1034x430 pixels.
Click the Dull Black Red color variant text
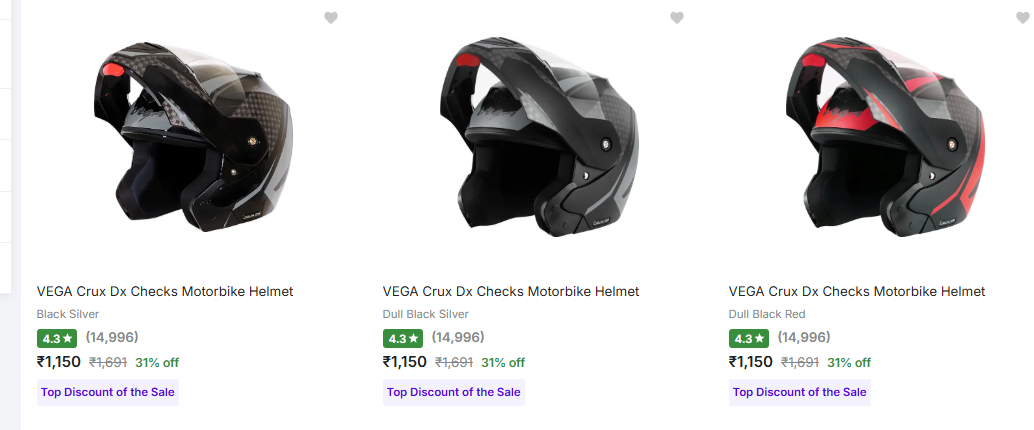tap(767, 314)
